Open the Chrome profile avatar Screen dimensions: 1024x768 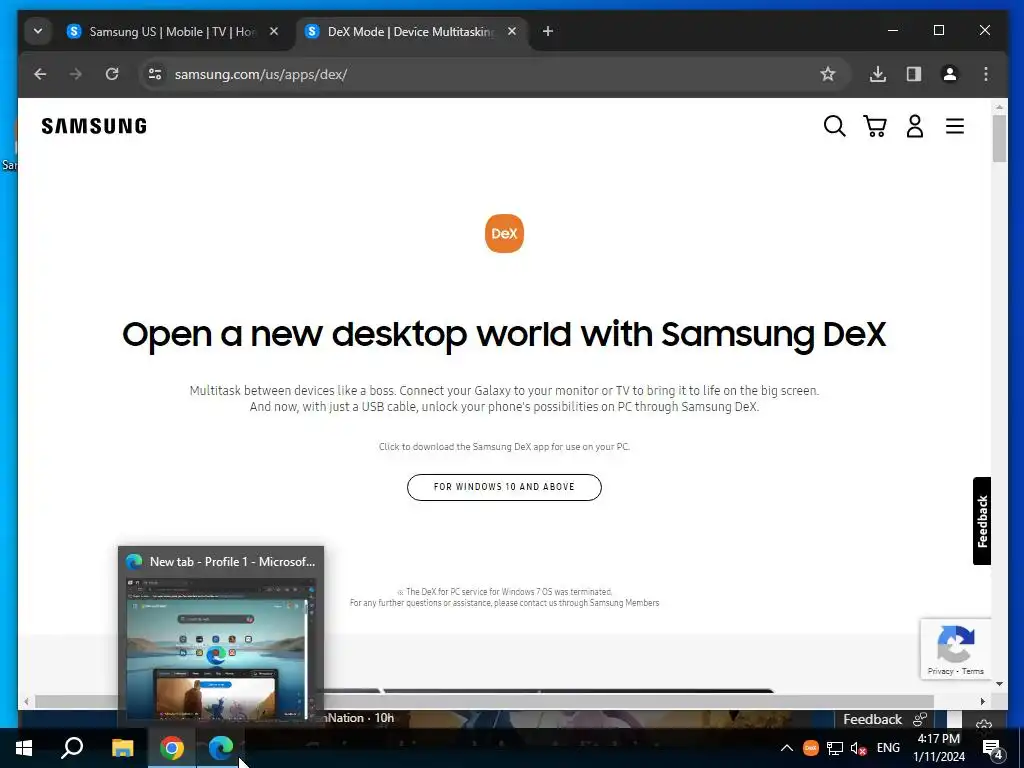coord(950,74)
